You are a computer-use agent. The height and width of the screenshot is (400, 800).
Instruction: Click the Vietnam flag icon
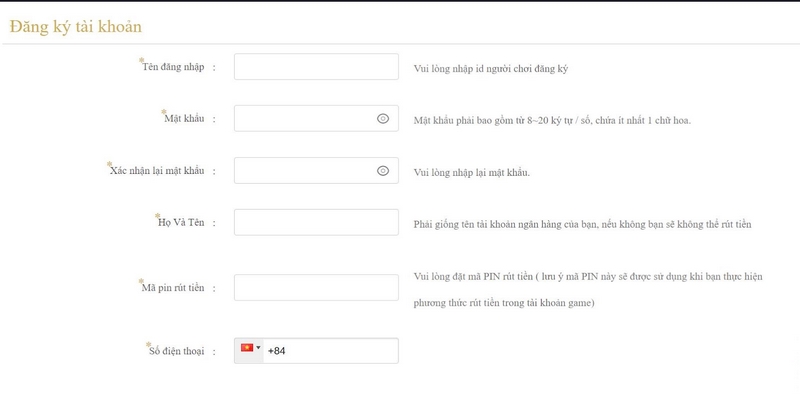[x=246, y=349]
